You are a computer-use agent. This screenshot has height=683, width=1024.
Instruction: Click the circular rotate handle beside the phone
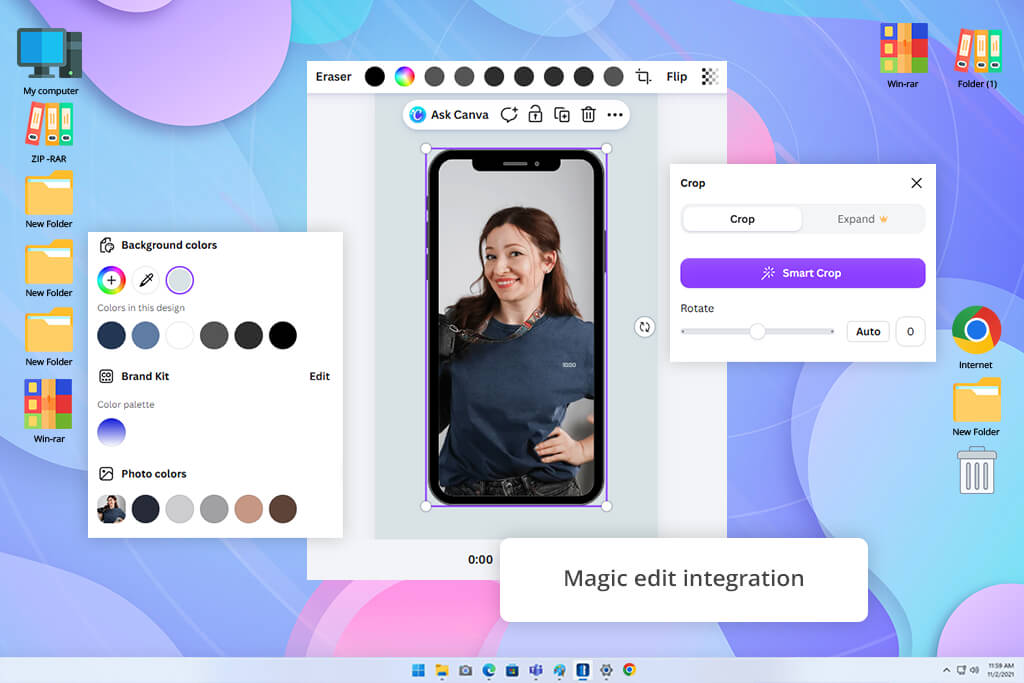click(645, 327)
